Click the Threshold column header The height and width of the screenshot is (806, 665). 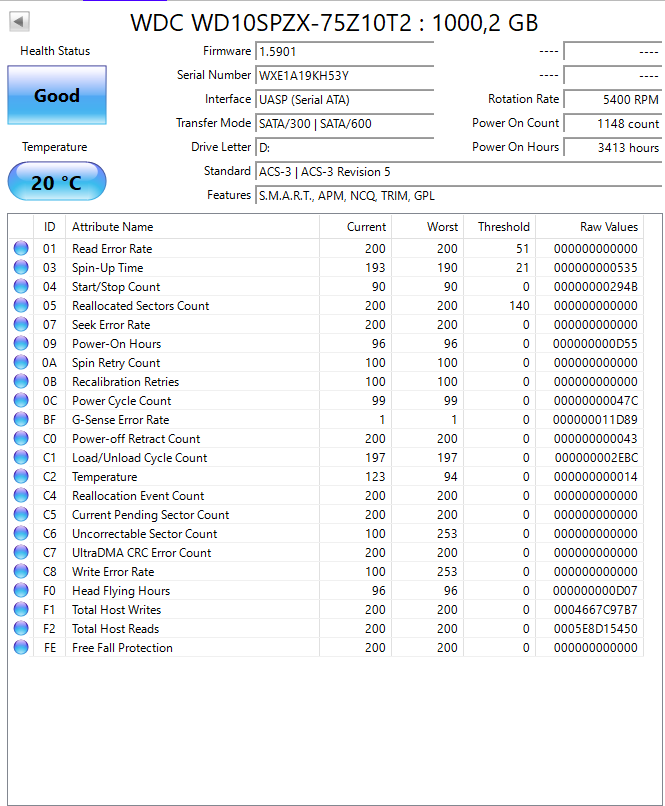coord(500,227)
